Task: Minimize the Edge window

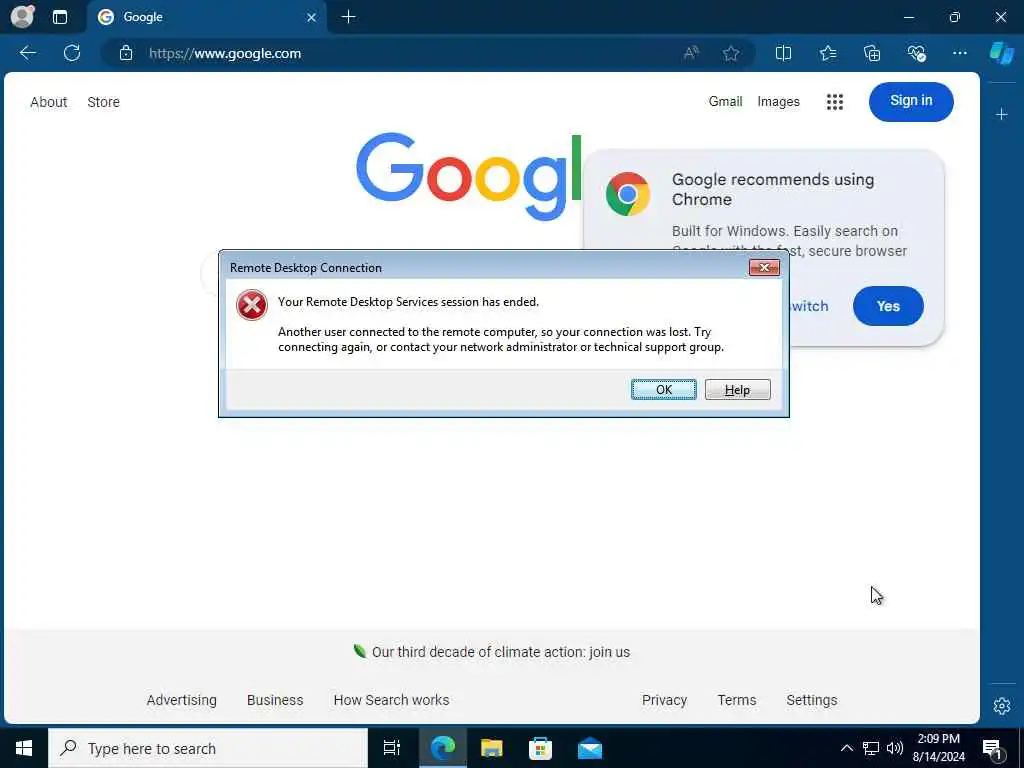Action: [x=908, y=17]
